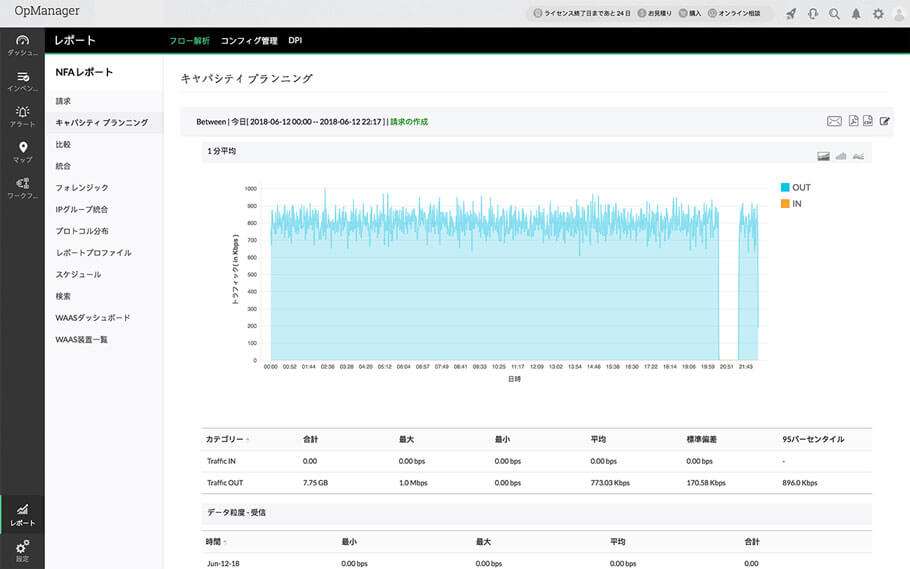910x569 pixels.
Task: Click the 請求の作成 link
Action: 408,122
